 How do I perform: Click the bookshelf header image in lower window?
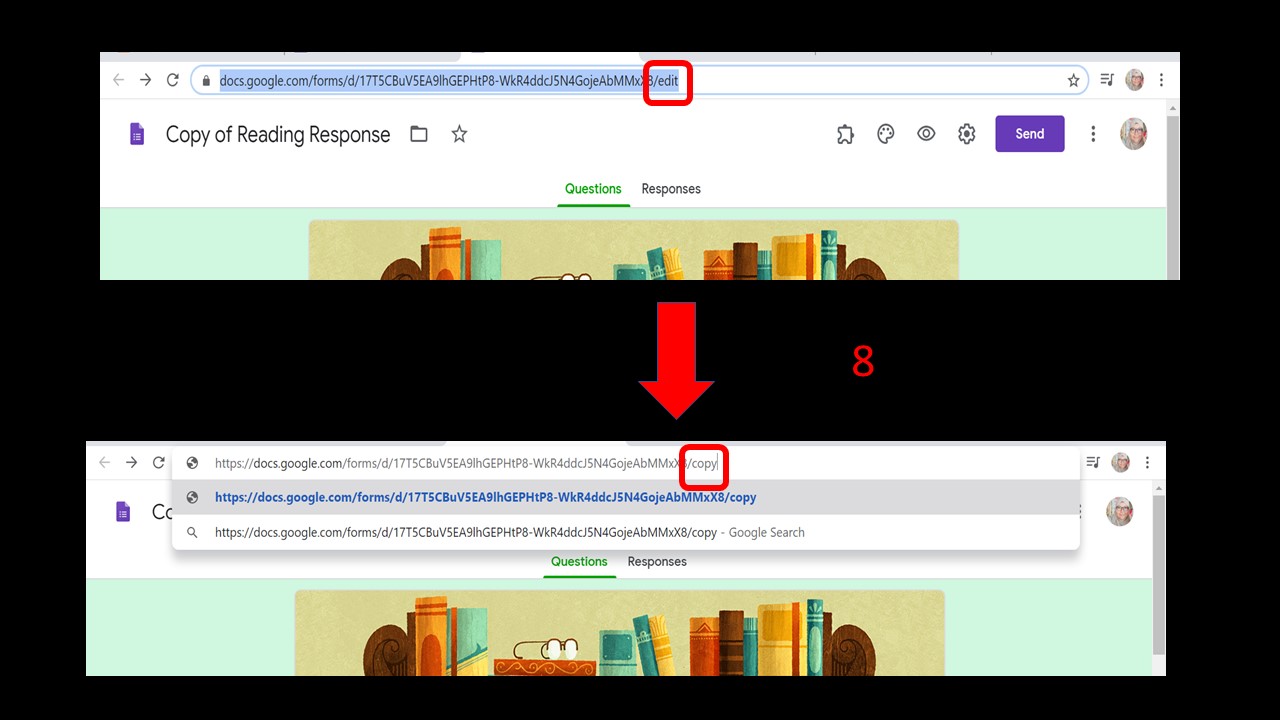tap(620, 633)
